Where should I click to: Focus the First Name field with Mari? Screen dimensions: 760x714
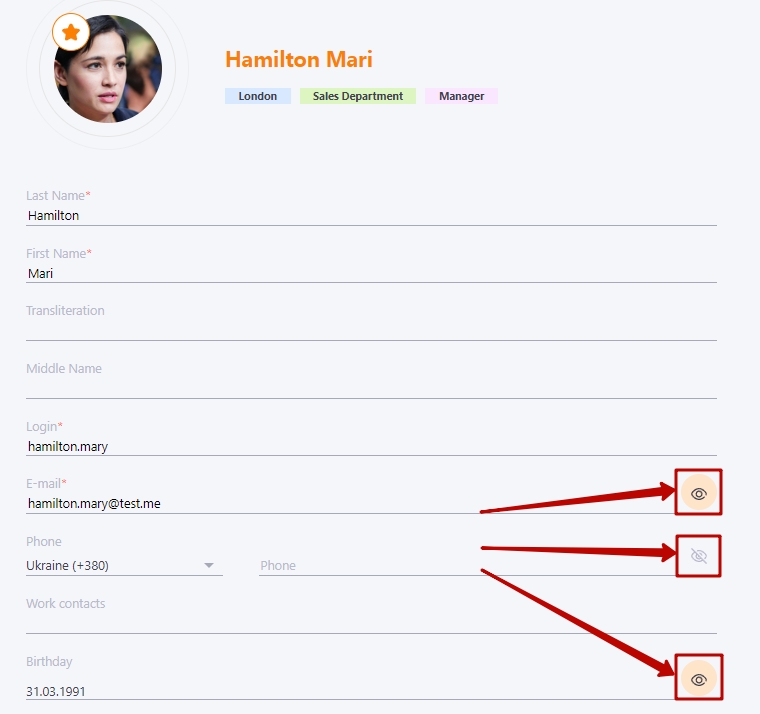[x=371, y=273]
